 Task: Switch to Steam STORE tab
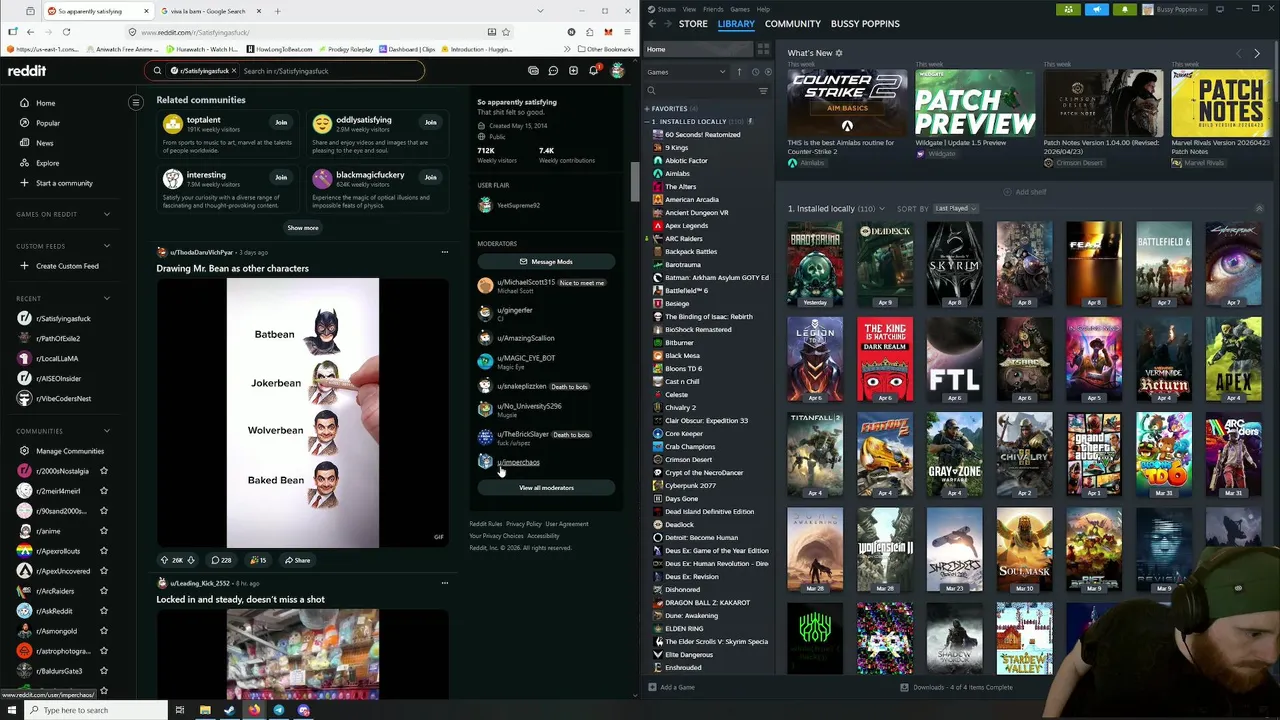click(x=693, y=23)
